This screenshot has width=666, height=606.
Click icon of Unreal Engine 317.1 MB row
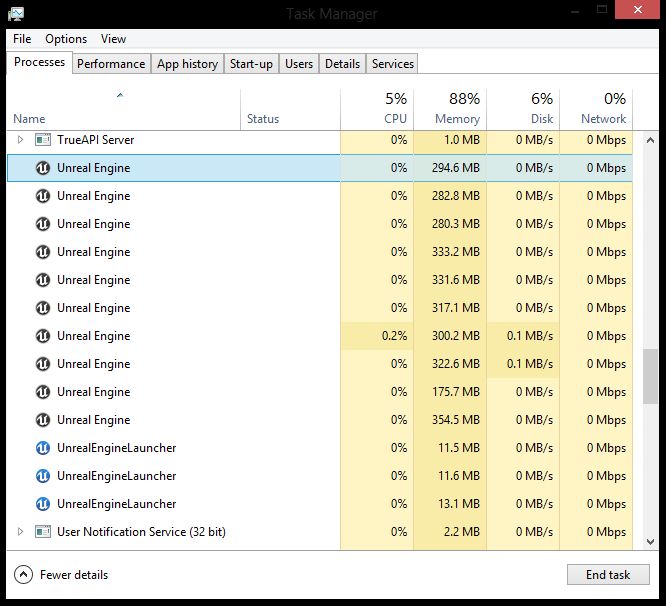tap(43, 308)
